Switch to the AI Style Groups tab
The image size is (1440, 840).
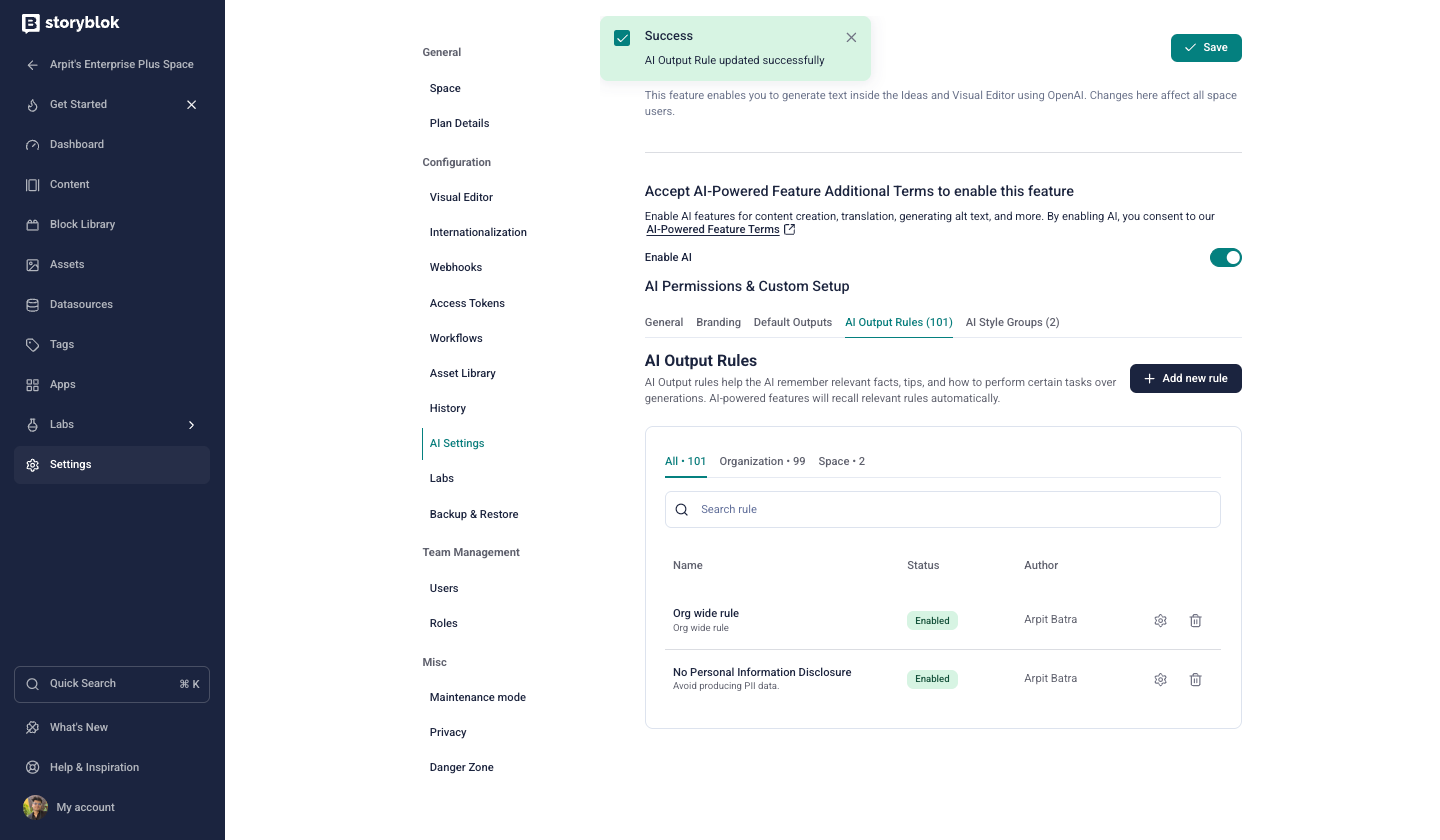(1012, 322)
